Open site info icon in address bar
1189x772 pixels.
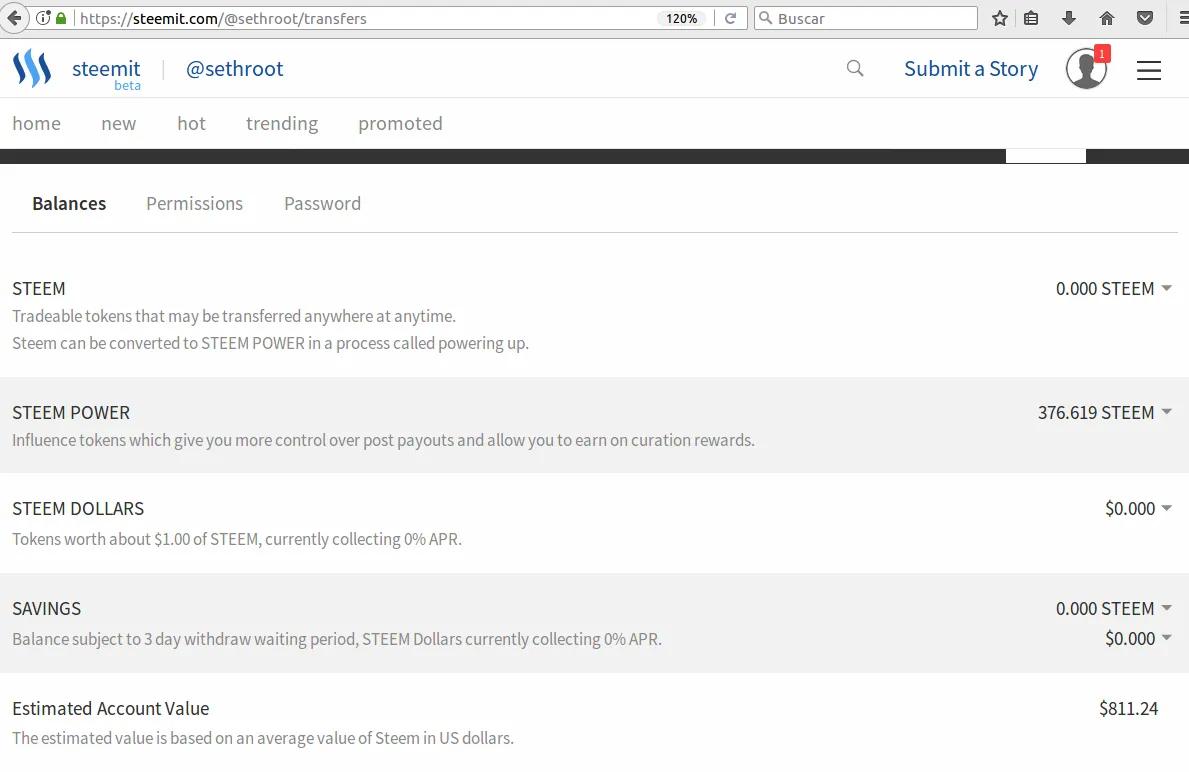click(43, 18)
